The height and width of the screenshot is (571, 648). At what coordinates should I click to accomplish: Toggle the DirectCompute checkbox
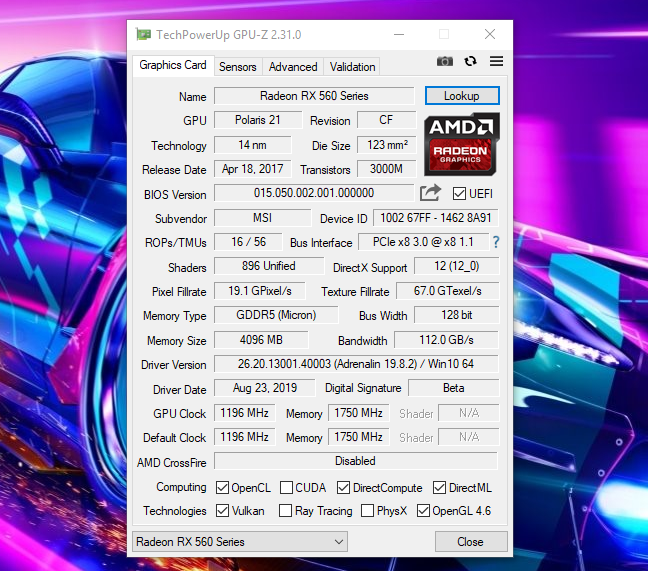[x=343, y=488]
